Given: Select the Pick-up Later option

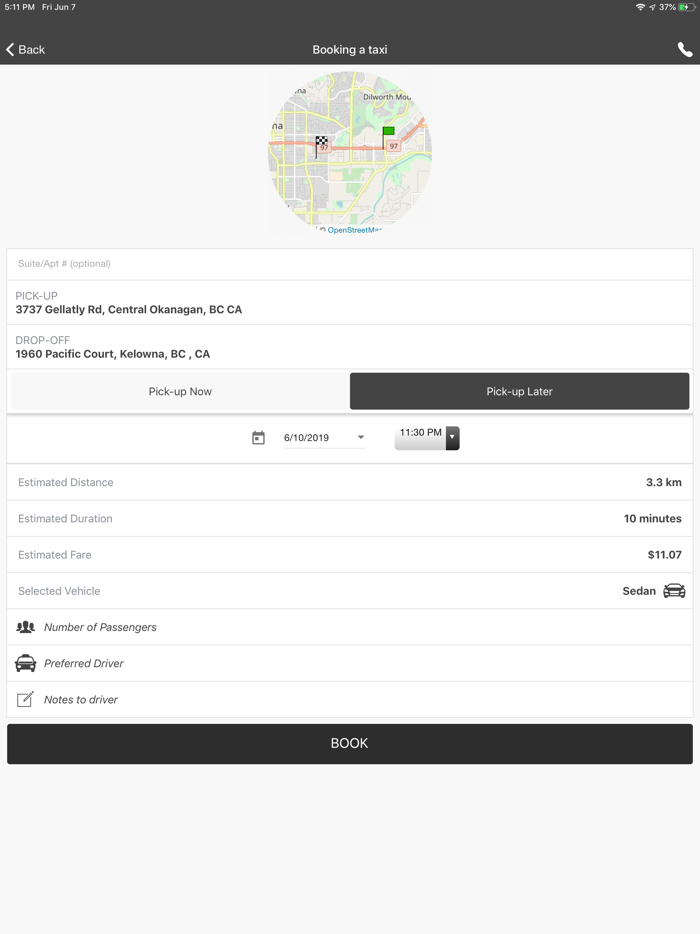Looking at the screenshot, I should click(x=519, y=391).
